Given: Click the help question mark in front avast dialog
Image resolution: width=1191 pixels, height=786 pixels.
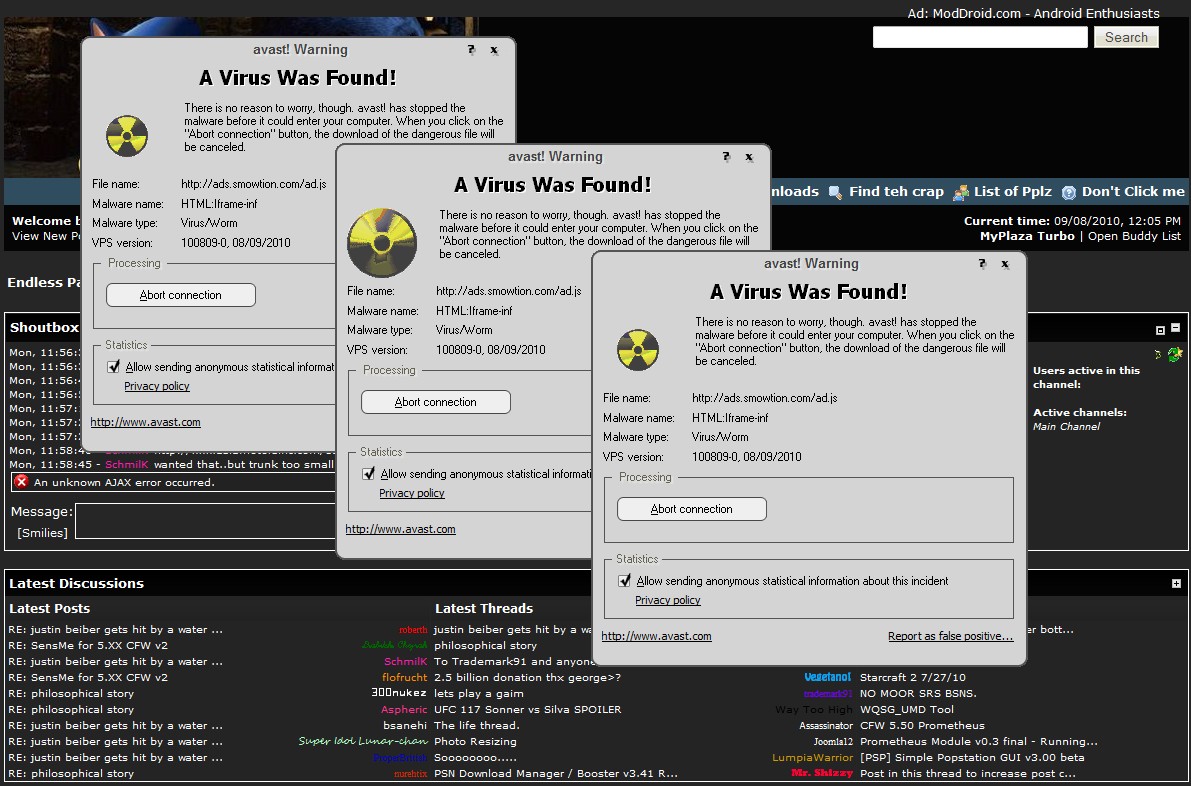Looking at the screenshot, I should (x=982, y=264).
